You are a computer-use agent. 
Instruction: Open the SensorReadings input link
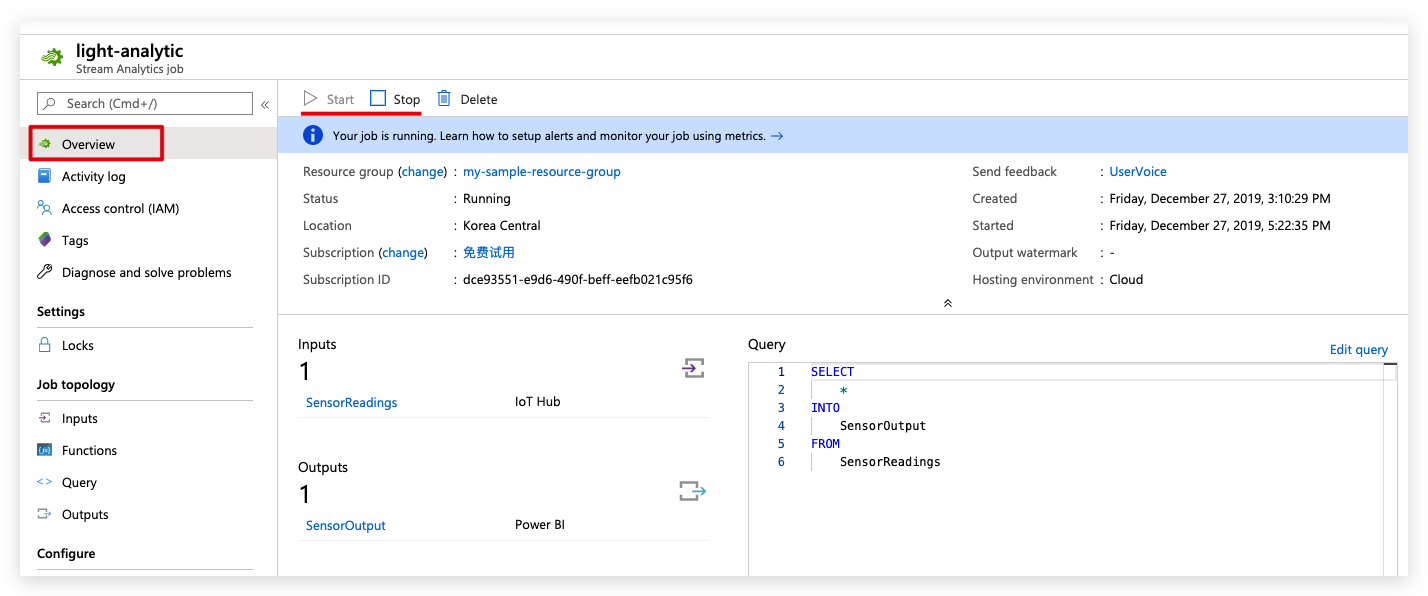[x=351, y=402]
